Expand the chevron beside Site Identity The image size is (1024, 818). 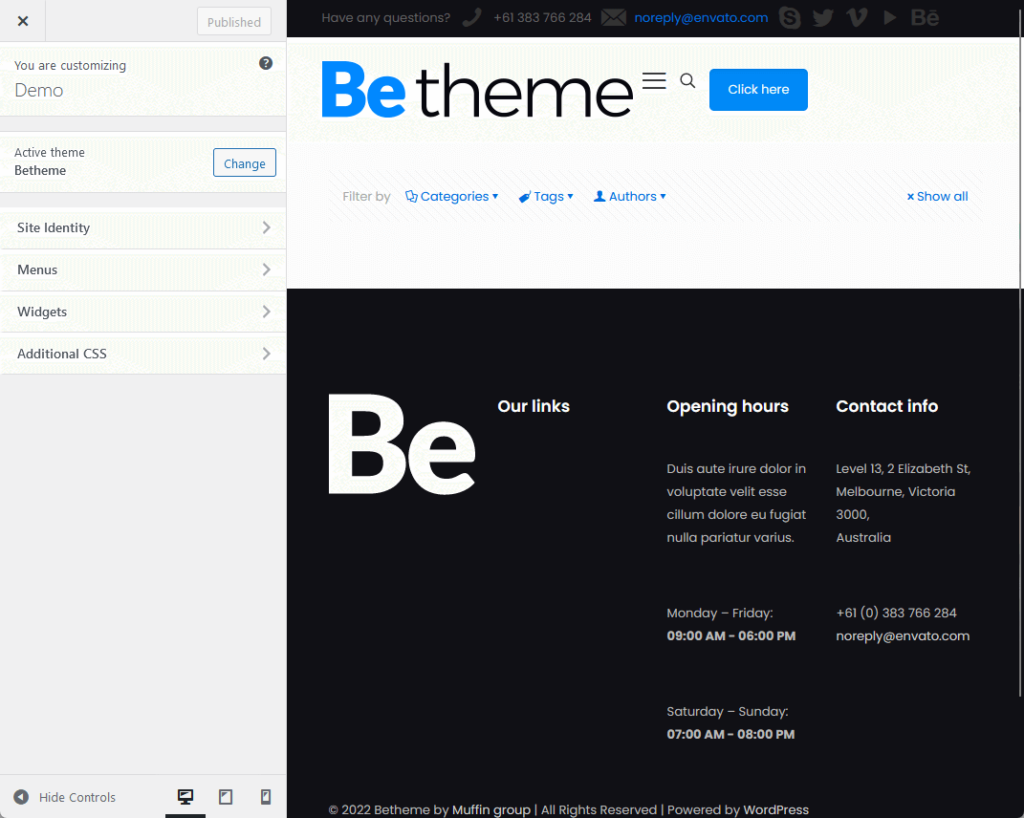[266, 228]
